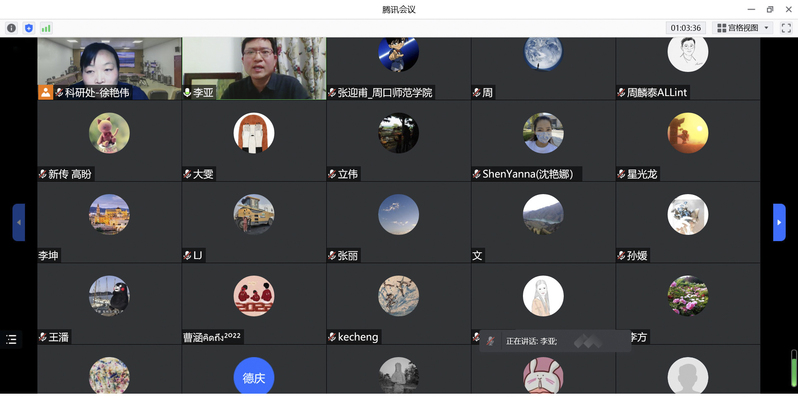This screenshot has height=397, width=798.
Task: Toggle fullscreen mode icon
Action: tap(786, 28)
